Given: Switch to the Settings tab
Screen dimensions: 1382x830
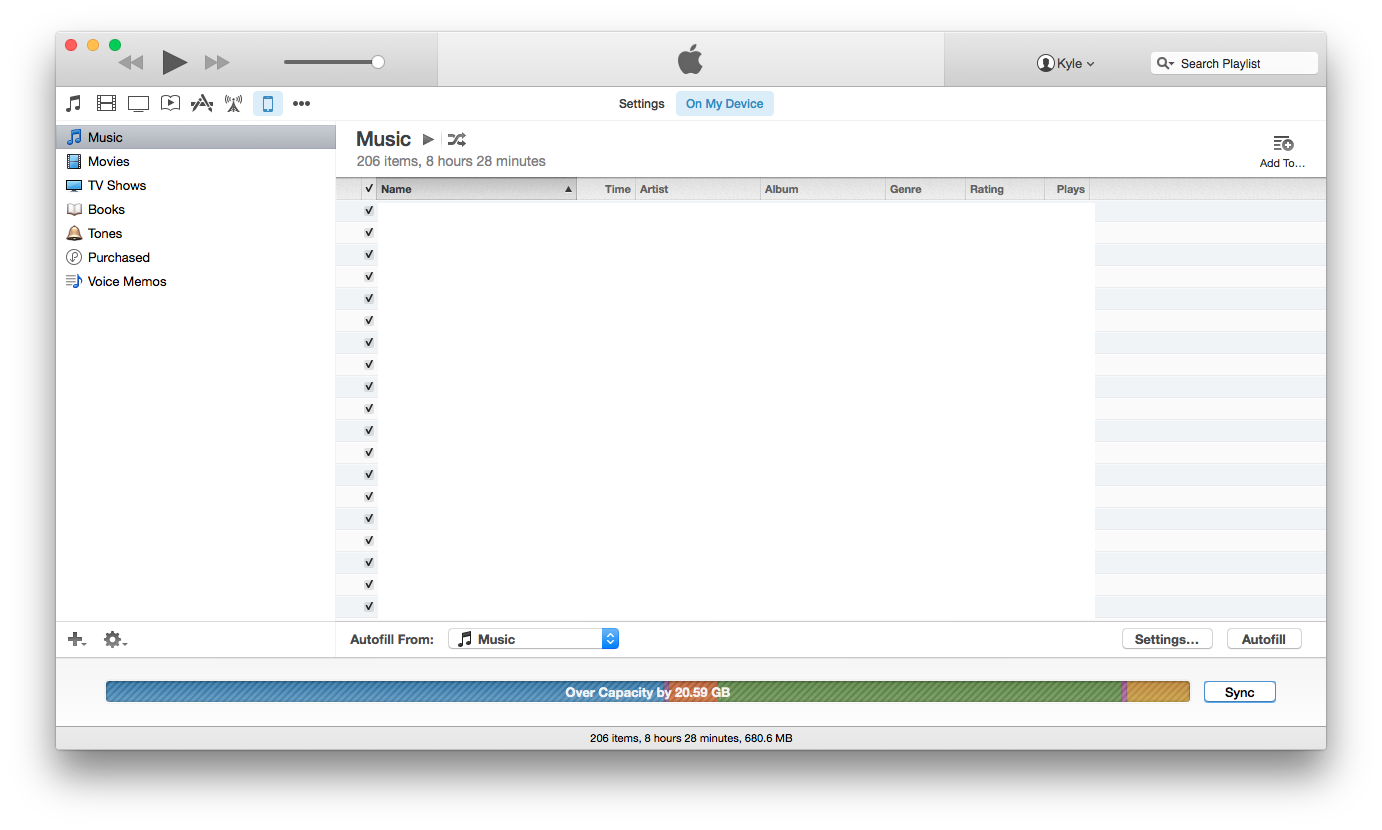Looking at the screenshot, I should (642, 104).
